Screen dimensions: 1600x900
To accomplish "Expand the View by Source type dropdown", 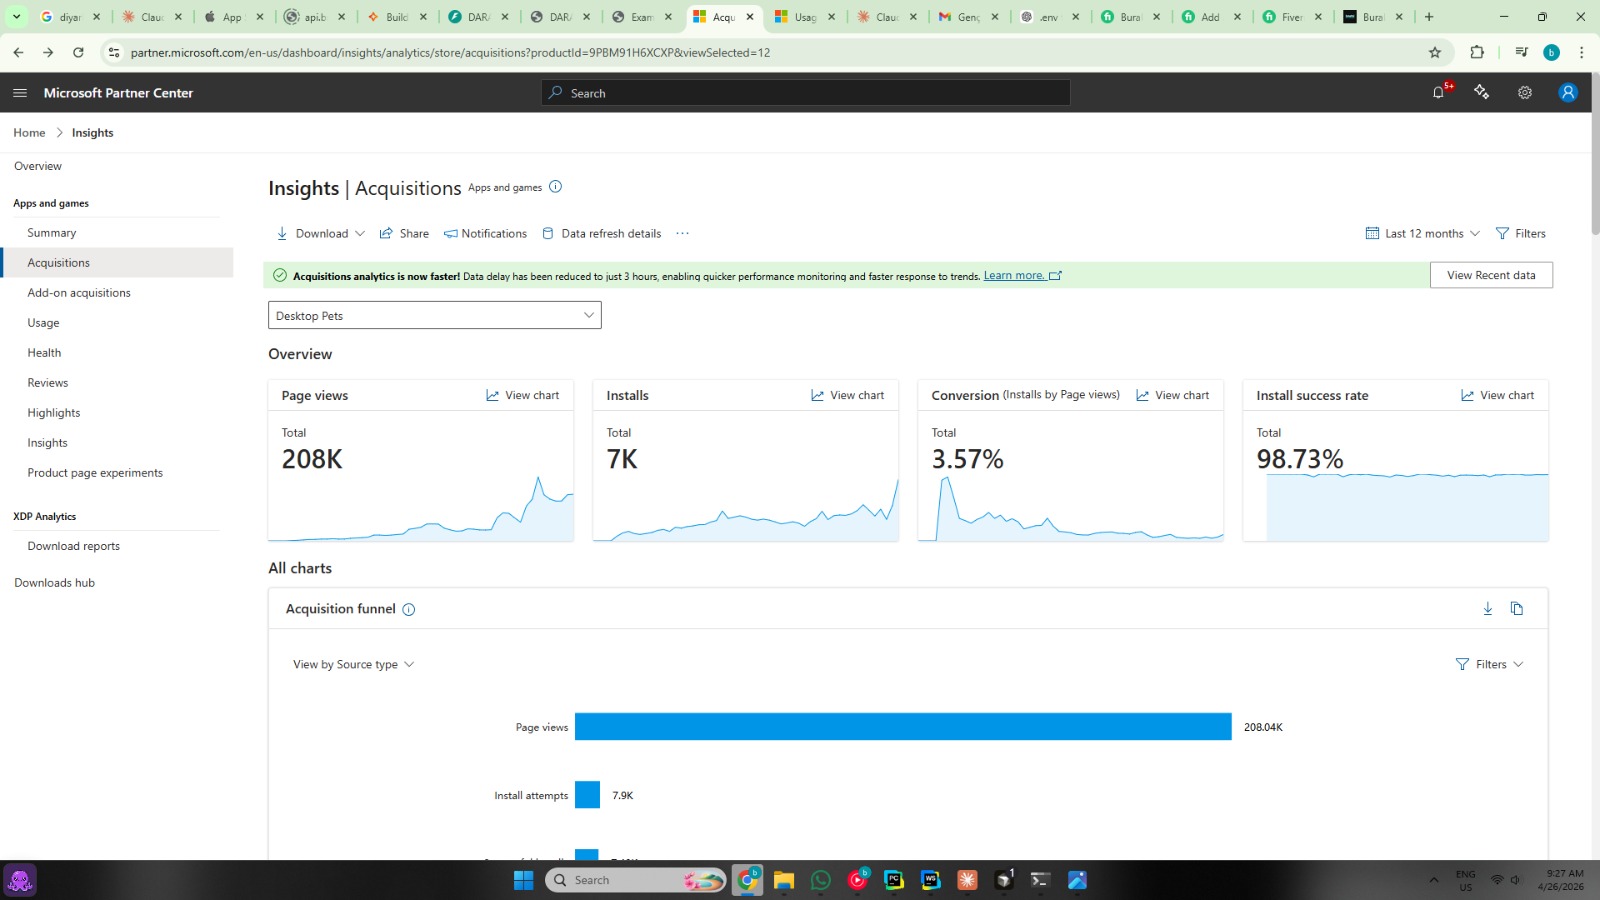I will click(353, 665).
